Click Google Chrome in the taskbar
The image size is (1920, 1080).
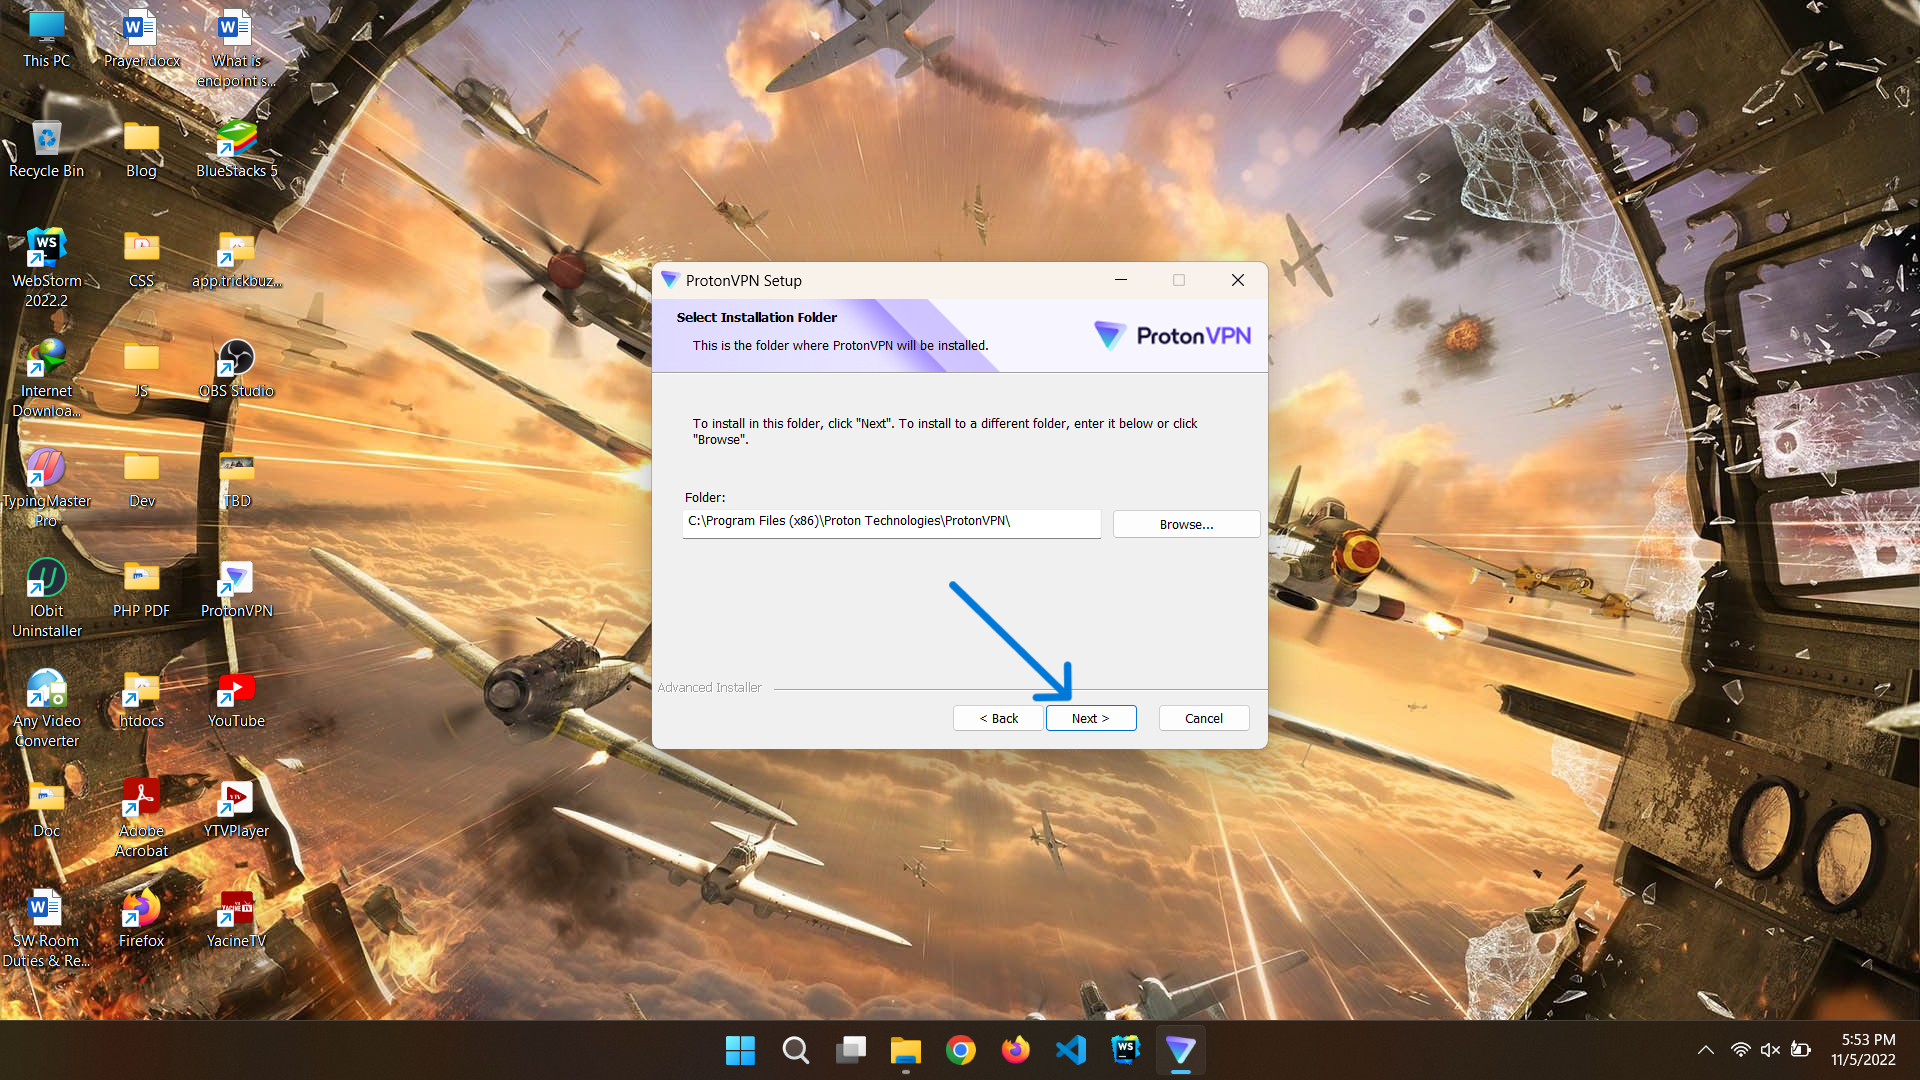pos(960,1050)
